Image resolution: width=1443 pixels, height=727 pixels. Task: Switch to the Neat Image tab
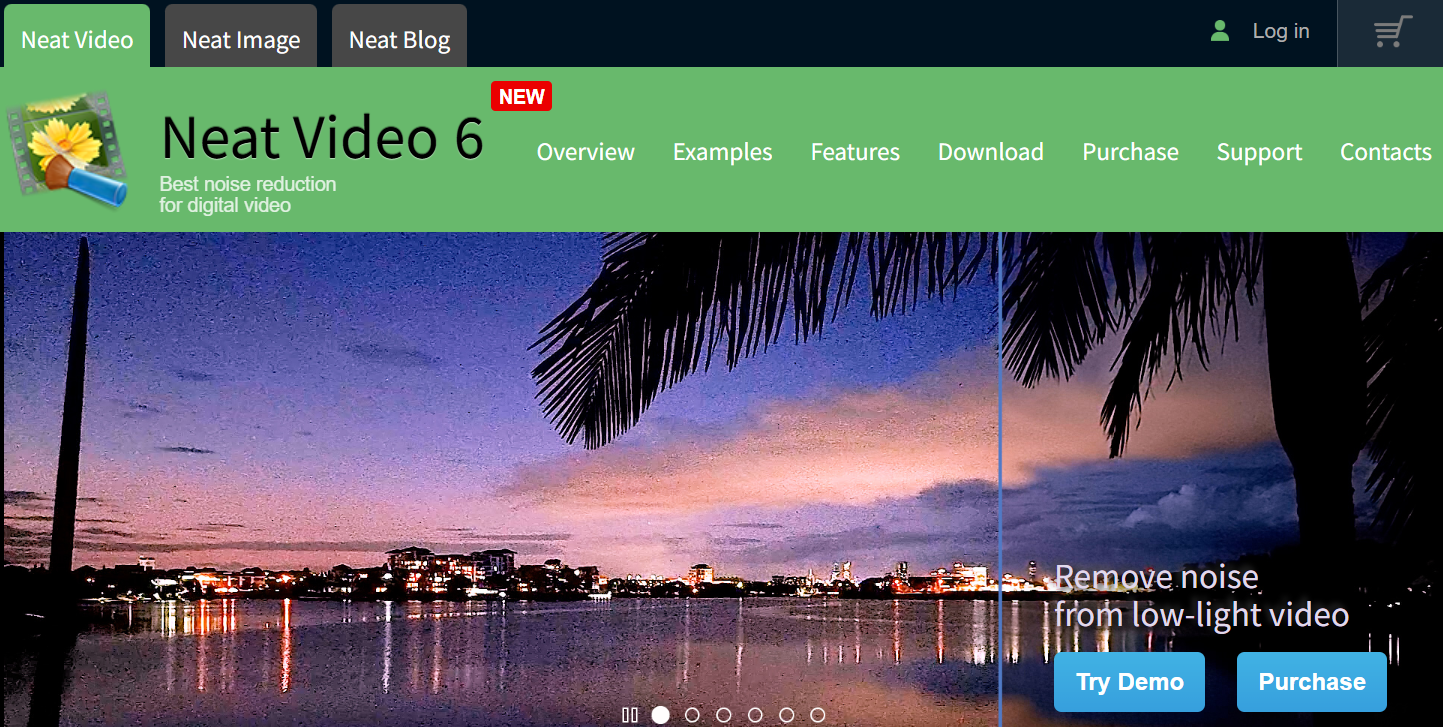pyautogui.click(x=241, y=37)
